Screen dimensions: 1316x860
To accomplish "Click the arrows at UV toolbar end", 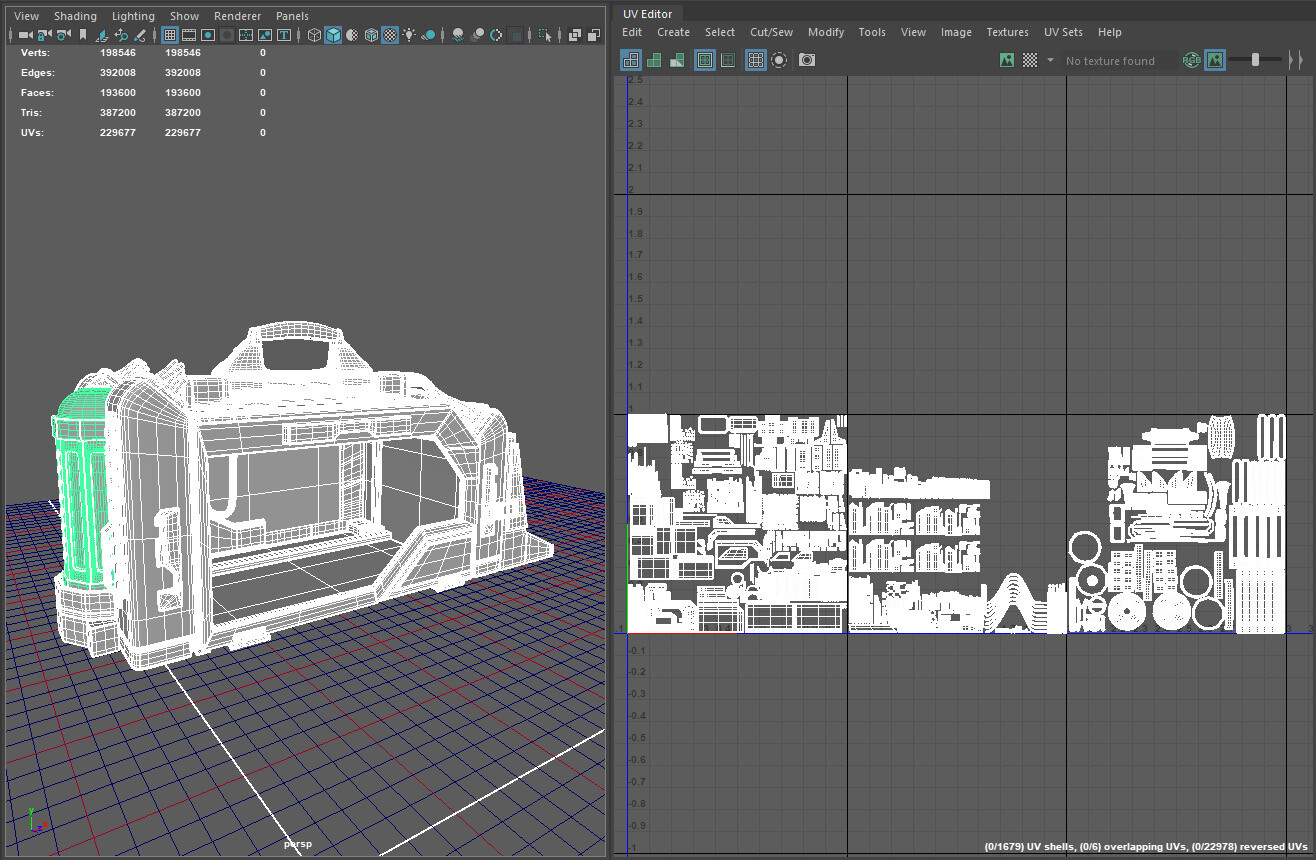I will point(1295,60).
